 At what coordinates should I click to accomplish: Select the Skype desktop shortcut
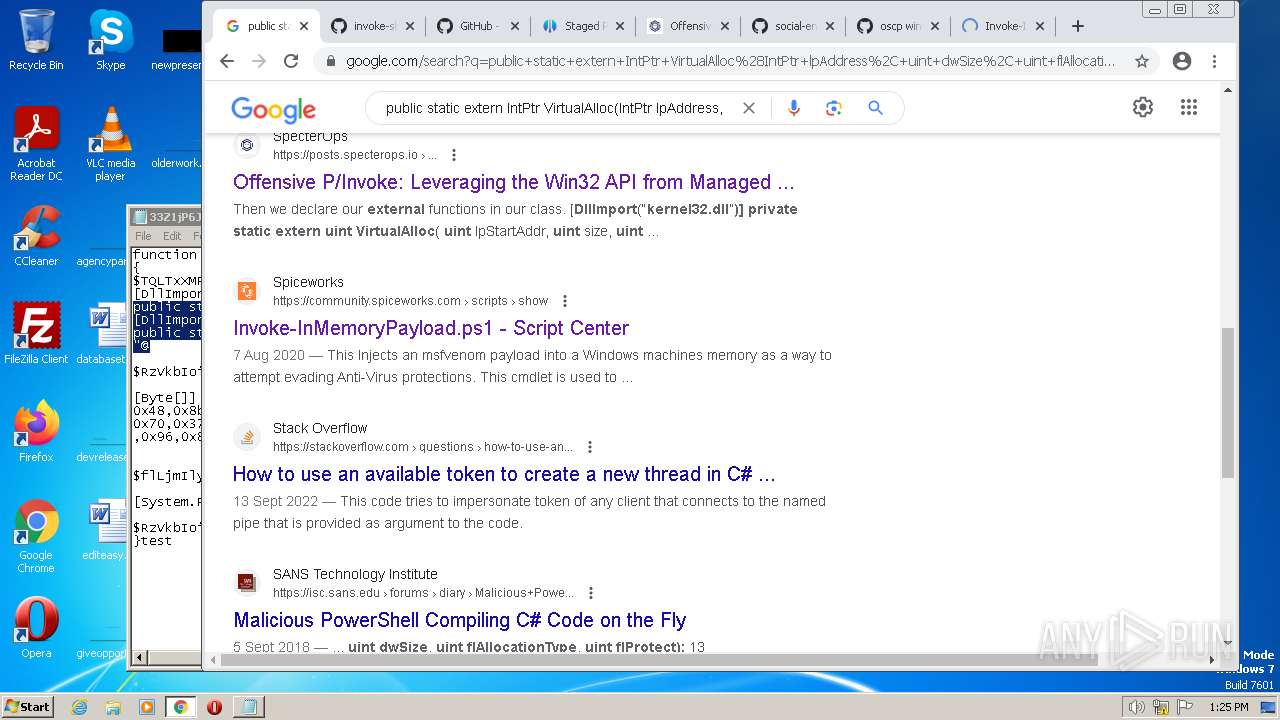tap(110, 40)
